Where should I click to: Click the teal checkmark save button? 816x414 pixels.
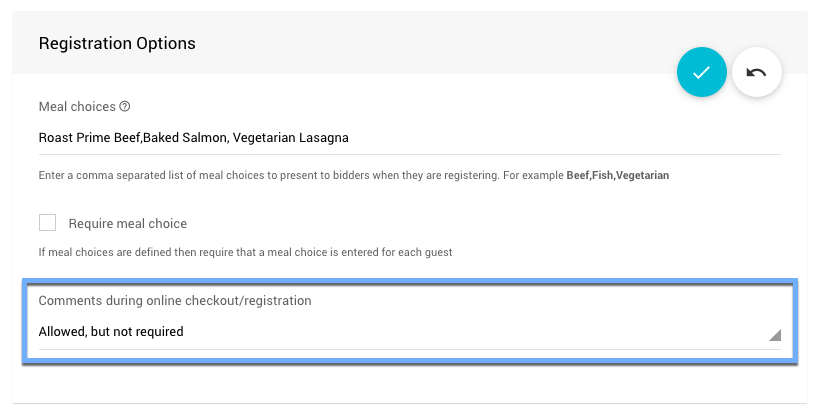point(701,73)
